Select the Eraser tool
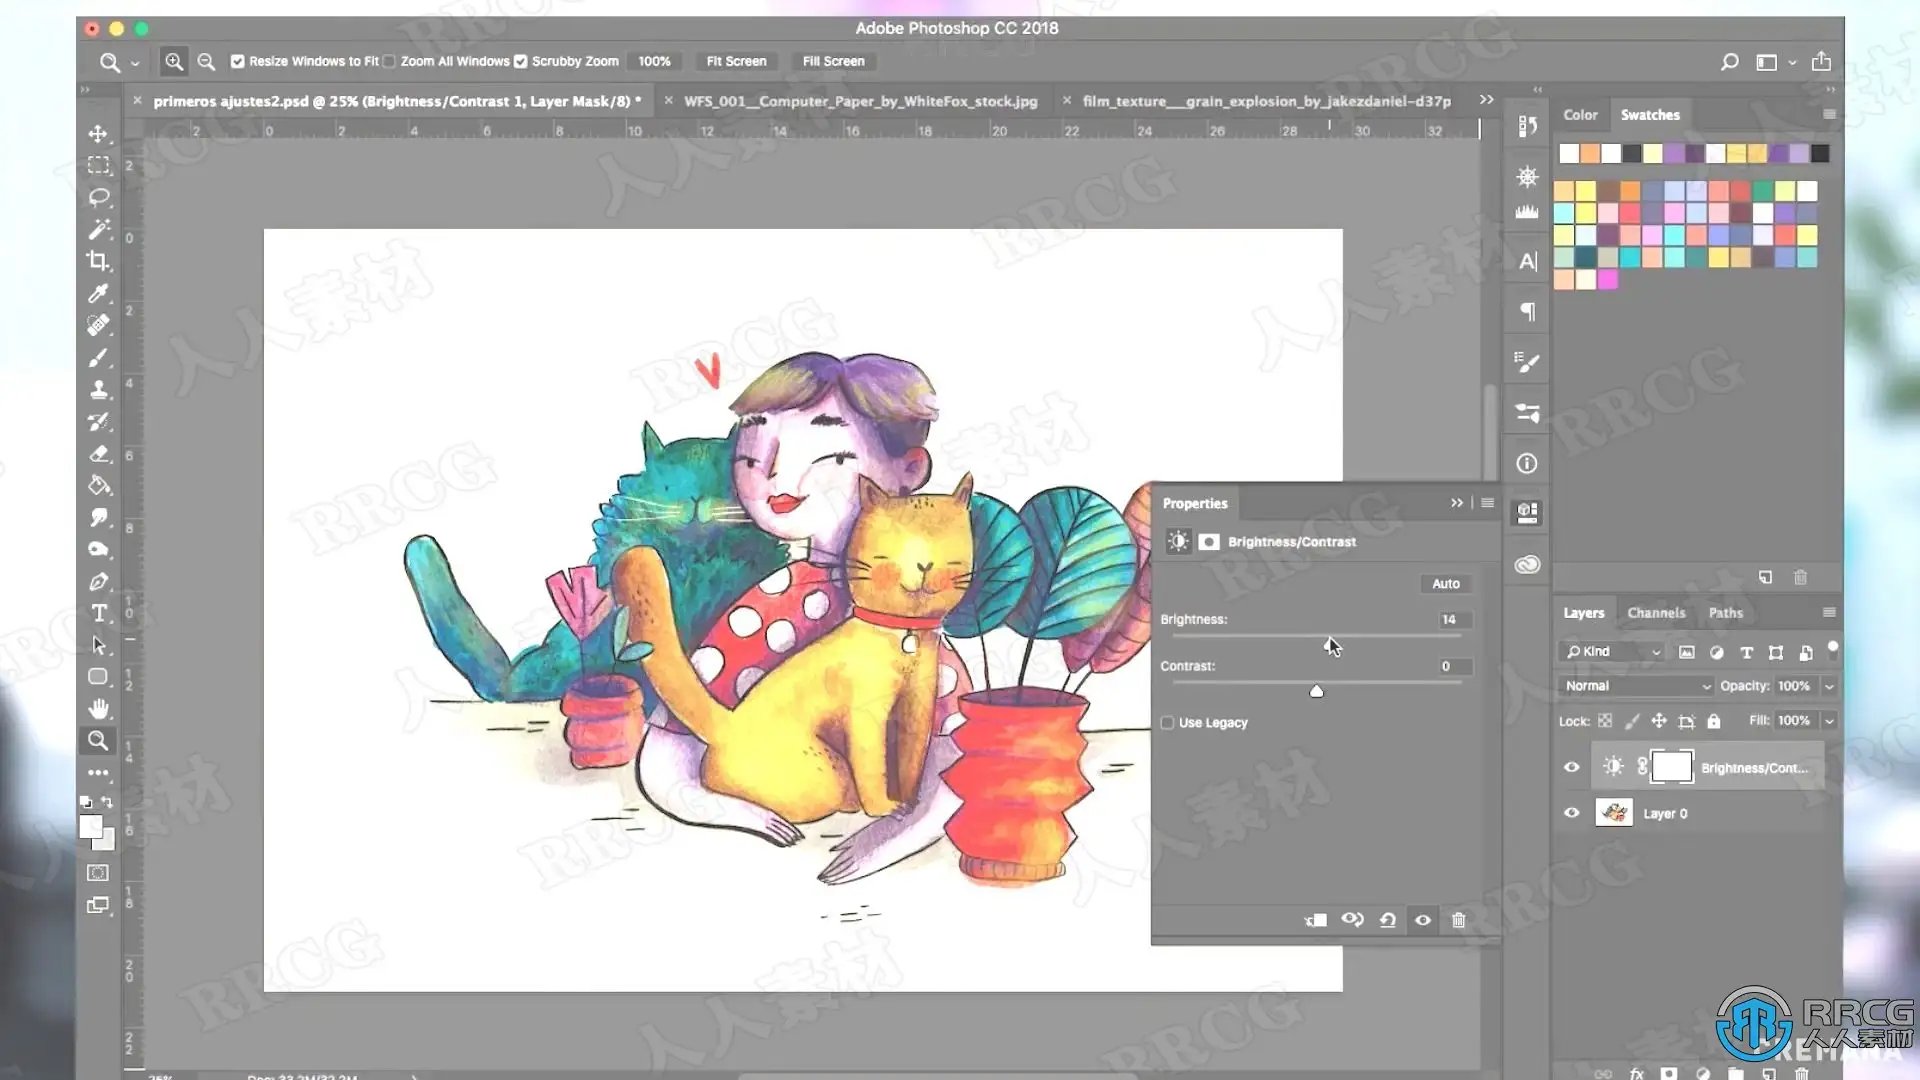Viewport: 1920px width, 1080px height. click(98, 453)
